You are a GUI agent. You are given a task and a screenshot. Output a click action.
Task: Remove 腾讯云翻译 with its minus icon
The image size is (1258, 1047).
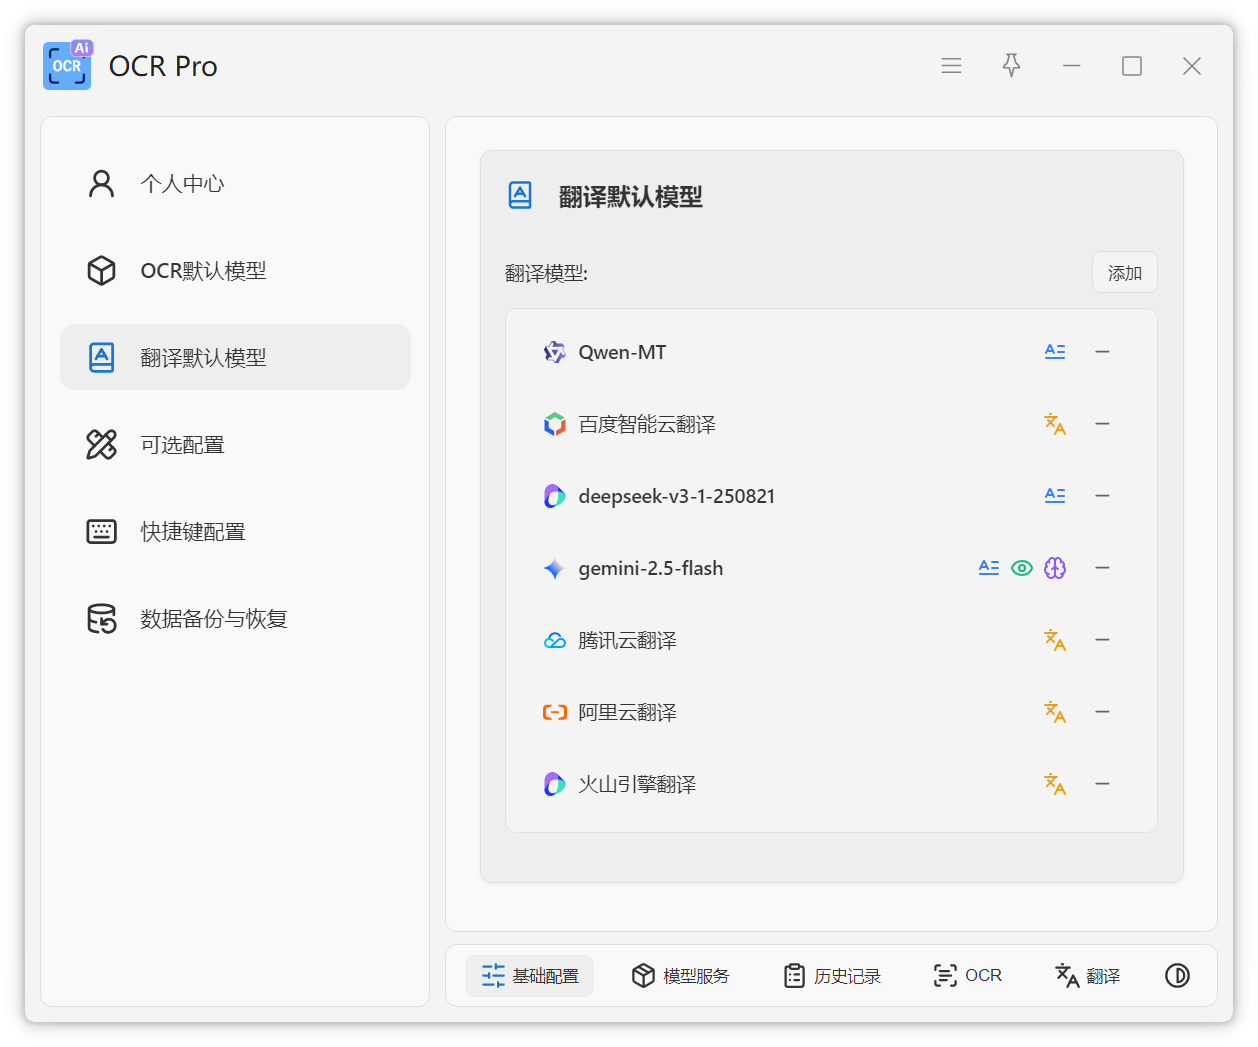[x=1102, y=640]
